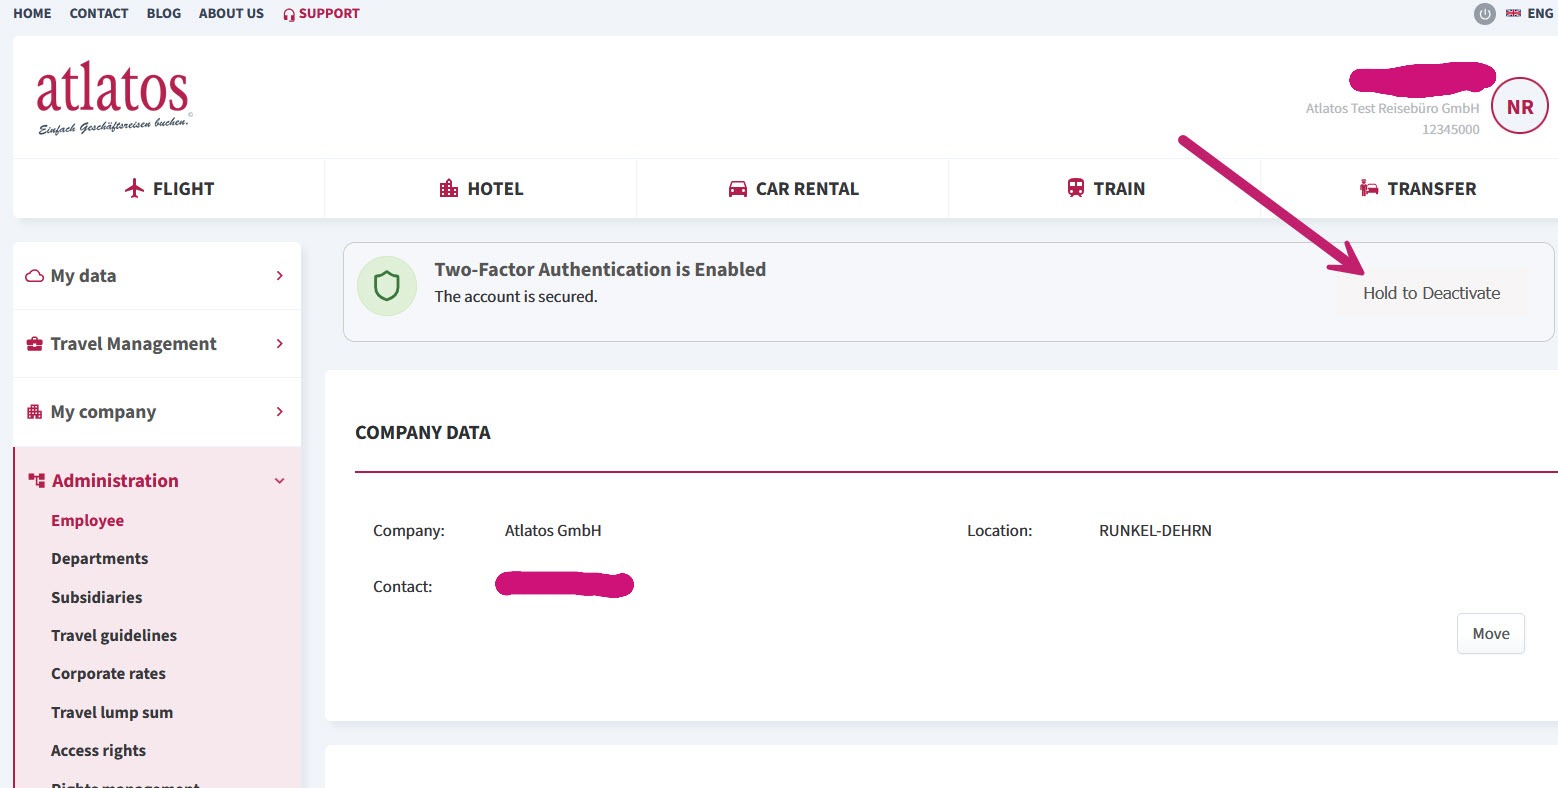The image size is (1558, 788).
Task: Open My data section label
Action: pyautogui.click(x=84, y=276)
